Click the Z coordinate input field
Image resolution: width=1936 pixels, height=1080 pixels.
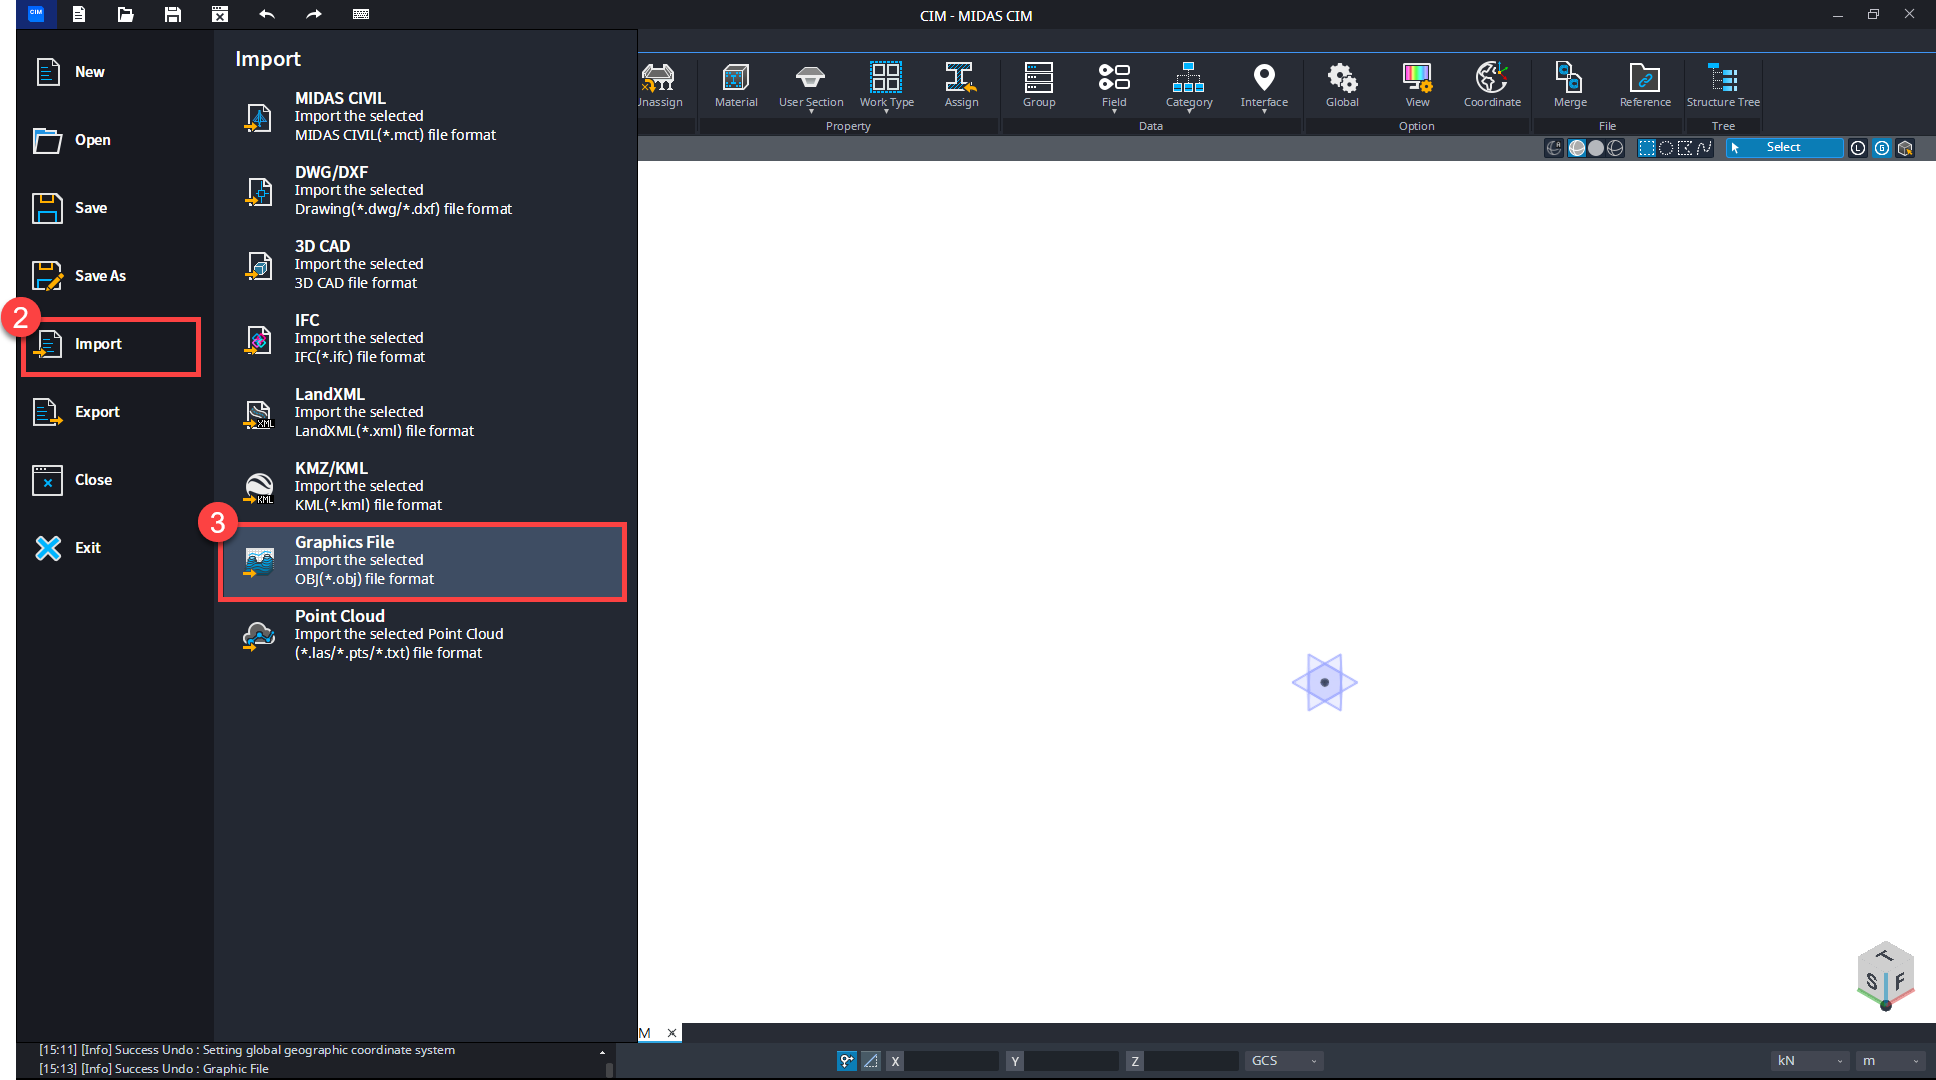click(1191, 1061)
